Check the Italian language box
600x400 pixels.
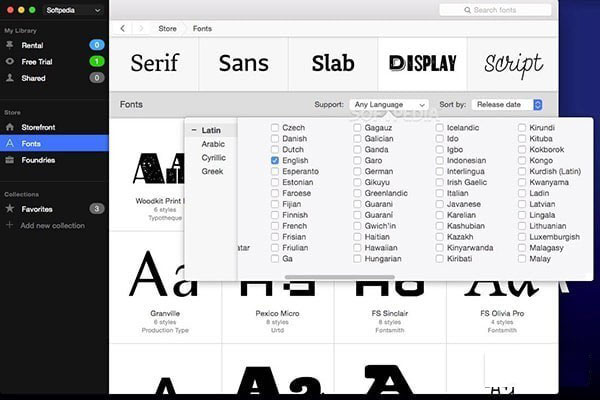coord(440,193)
